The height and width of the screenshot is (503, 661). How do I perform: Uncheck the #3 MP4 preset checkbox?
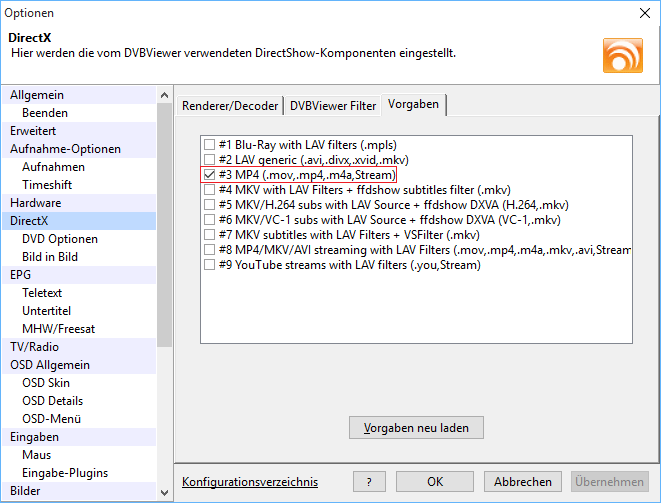coord(209,174)
